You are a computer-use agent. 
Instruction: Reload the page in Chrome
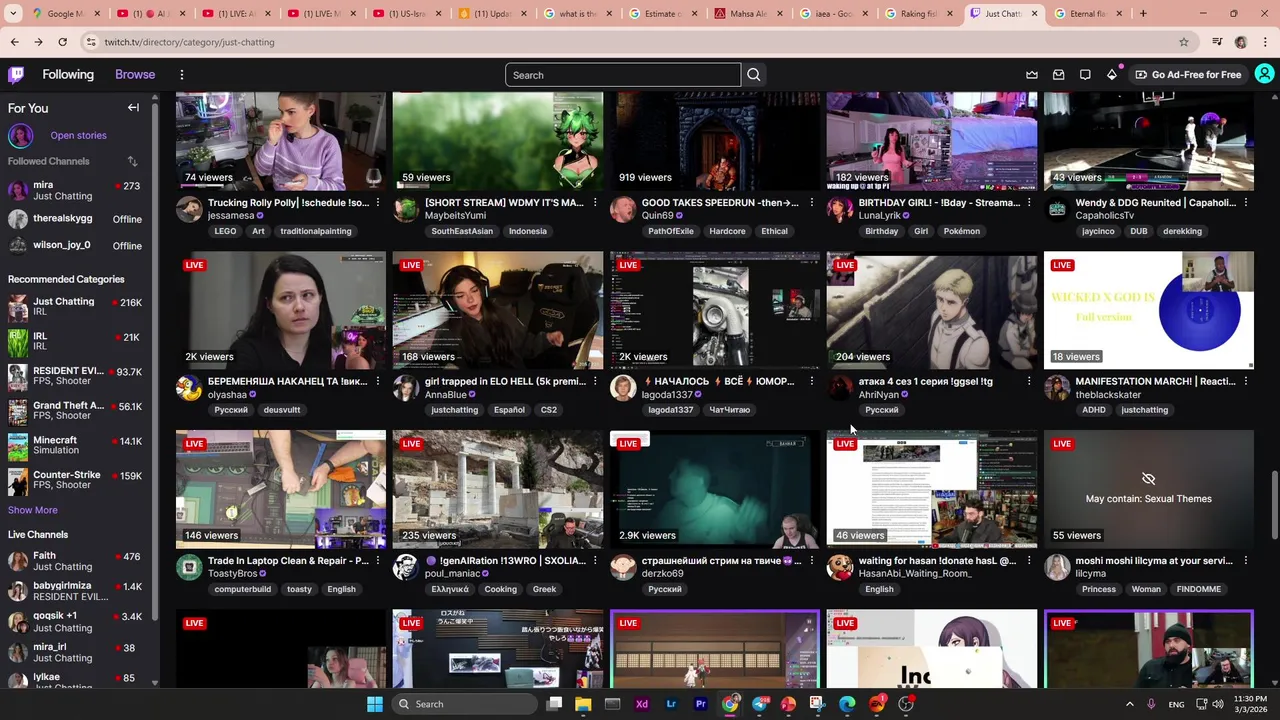62,42
